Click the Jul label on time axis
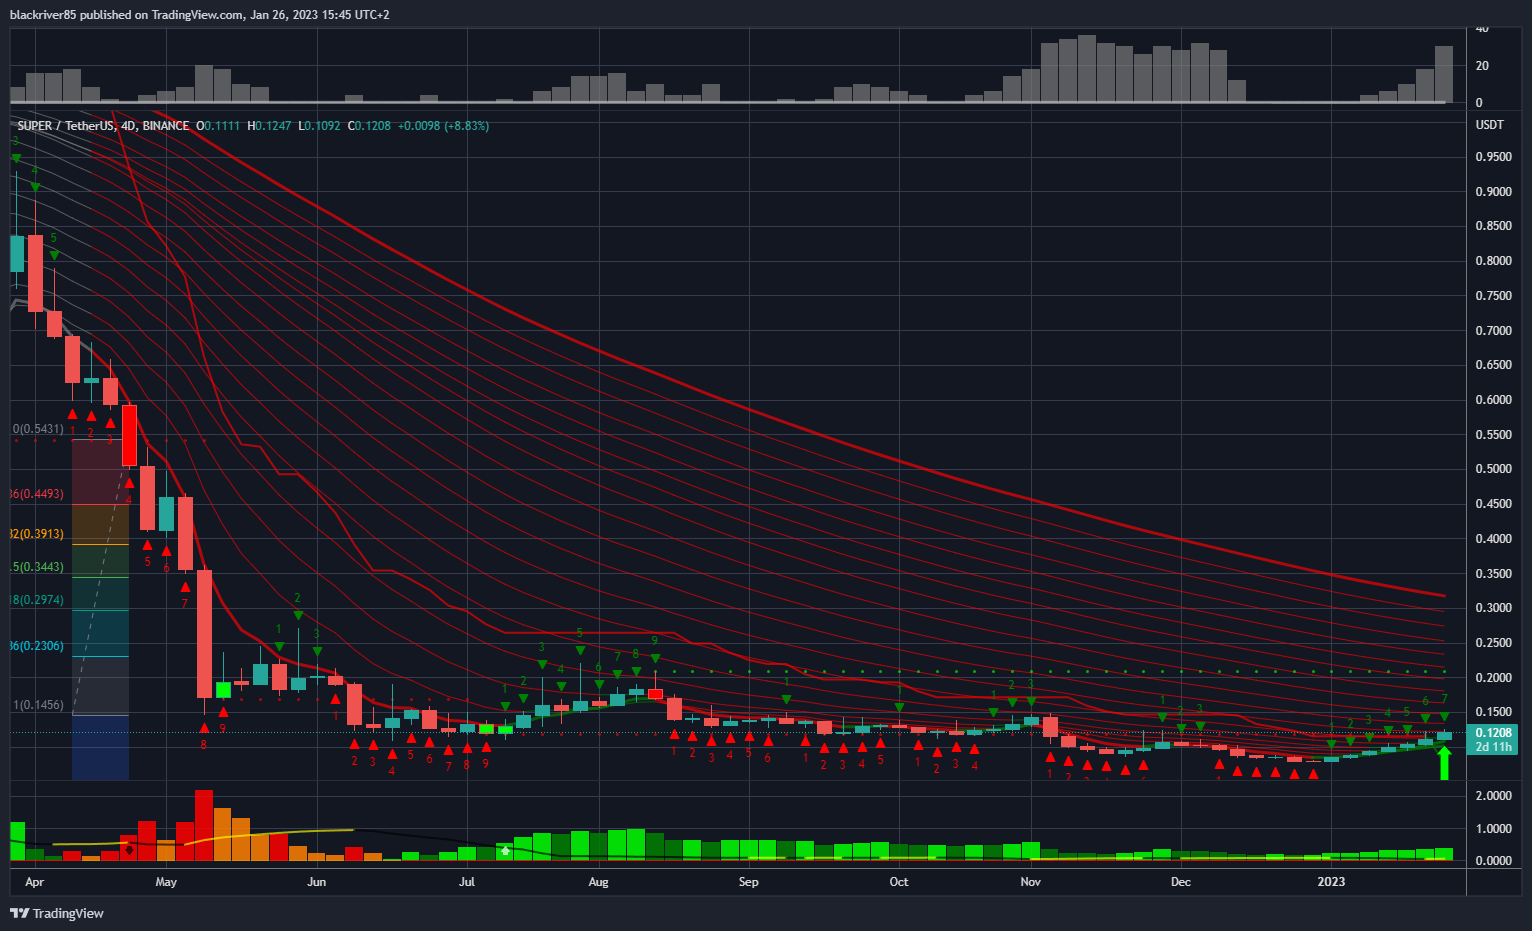This screenshot has height=931, width=1532. 466,882
